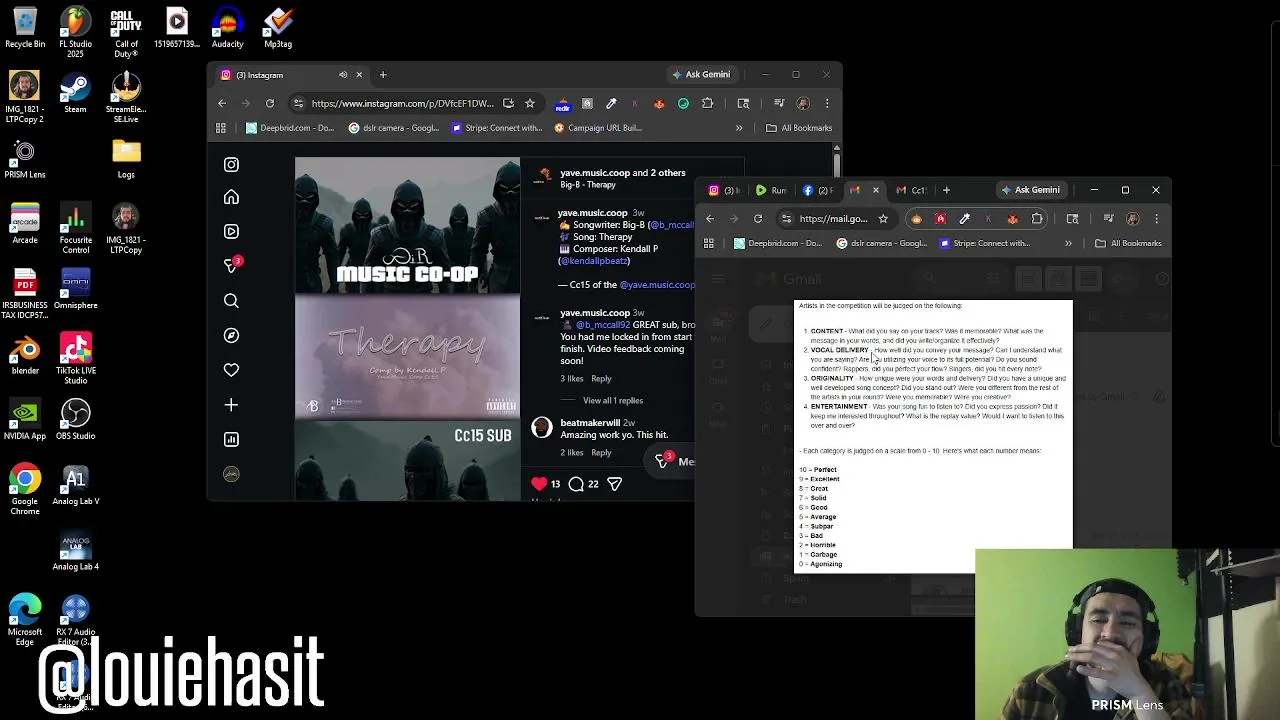
Task: Reload the Instagram page
Action: coord(270,103)
